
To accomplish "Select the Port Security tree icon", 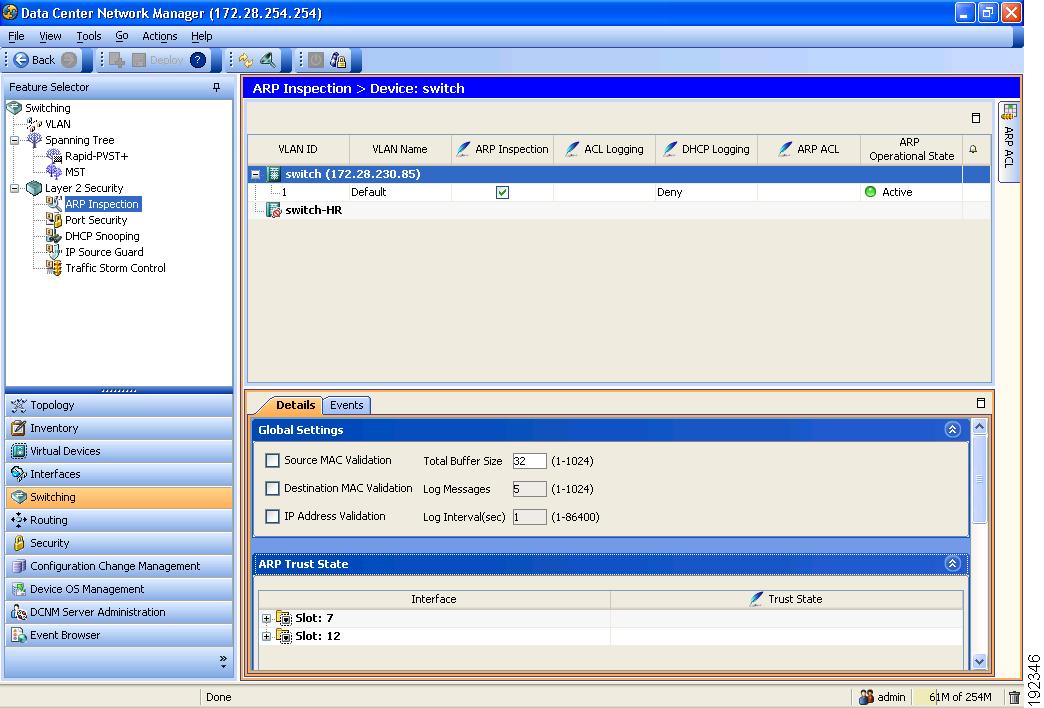I will tap(54, 220).
